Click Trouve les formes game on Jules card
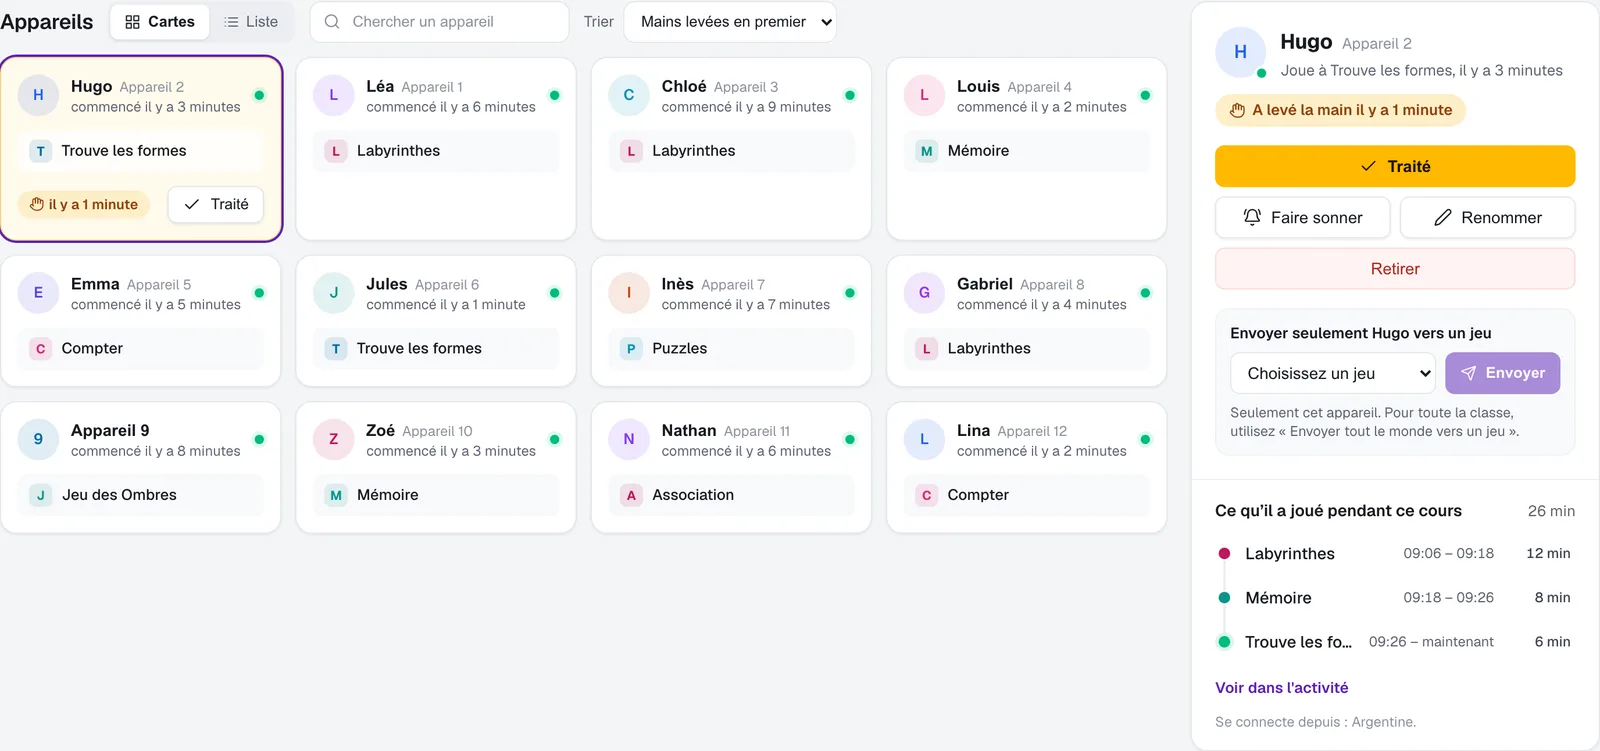This screenshot has width=1600, height=751. (436, 348)
